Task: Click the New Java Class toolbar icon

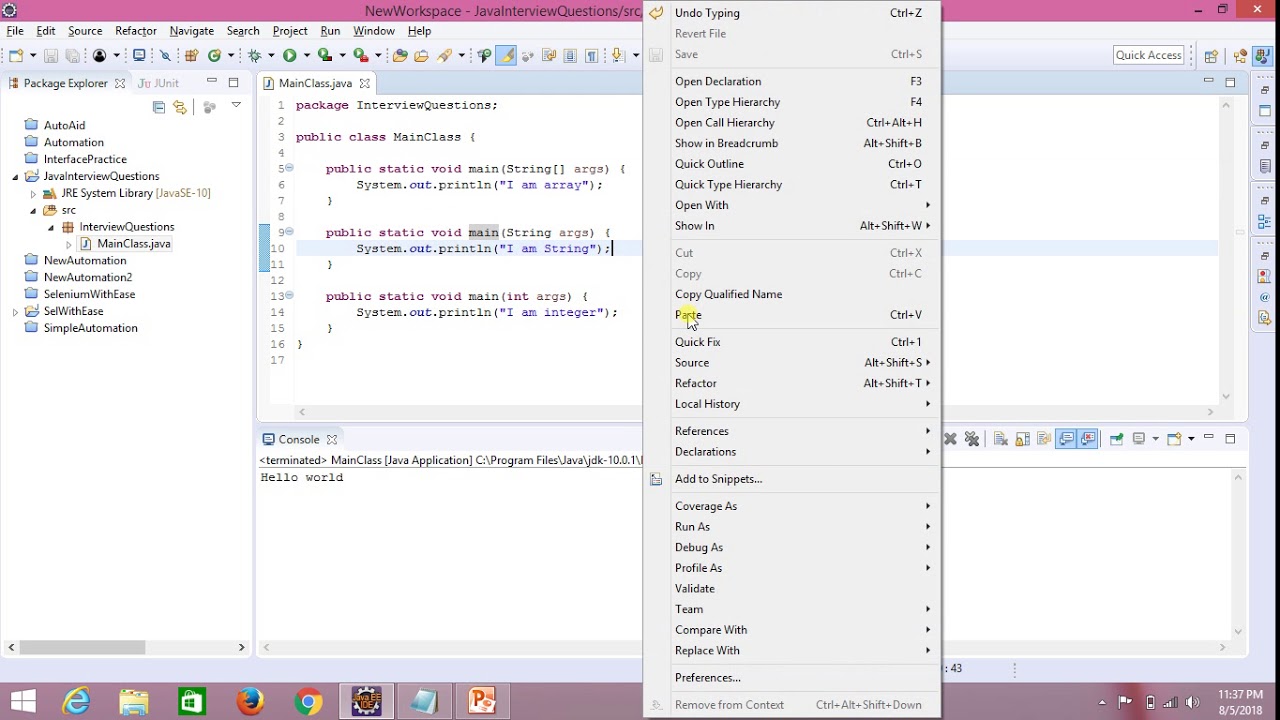Action: [214, 55]
